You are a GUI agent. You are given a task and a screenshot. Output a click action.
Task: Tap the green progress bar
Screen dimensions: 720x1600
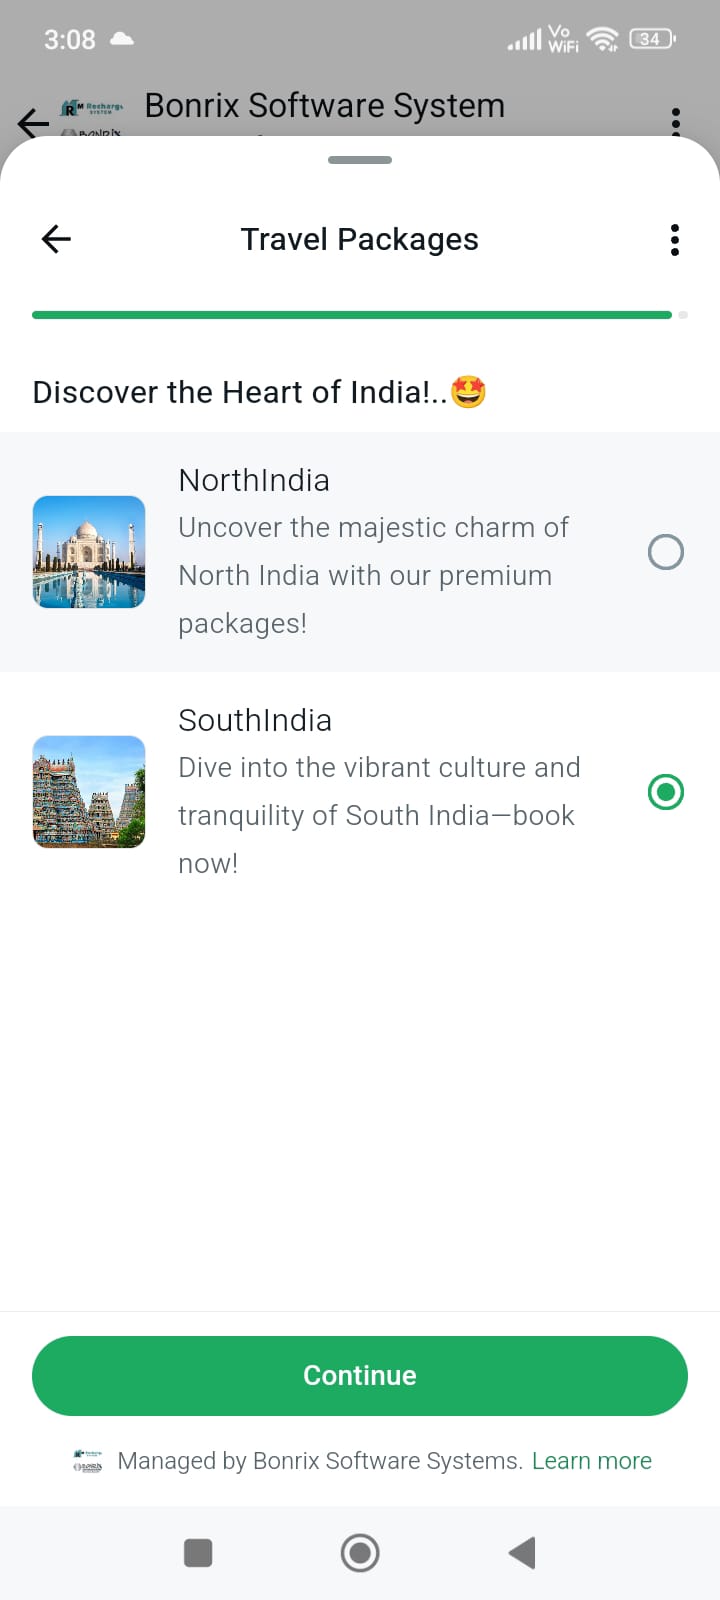352,315
